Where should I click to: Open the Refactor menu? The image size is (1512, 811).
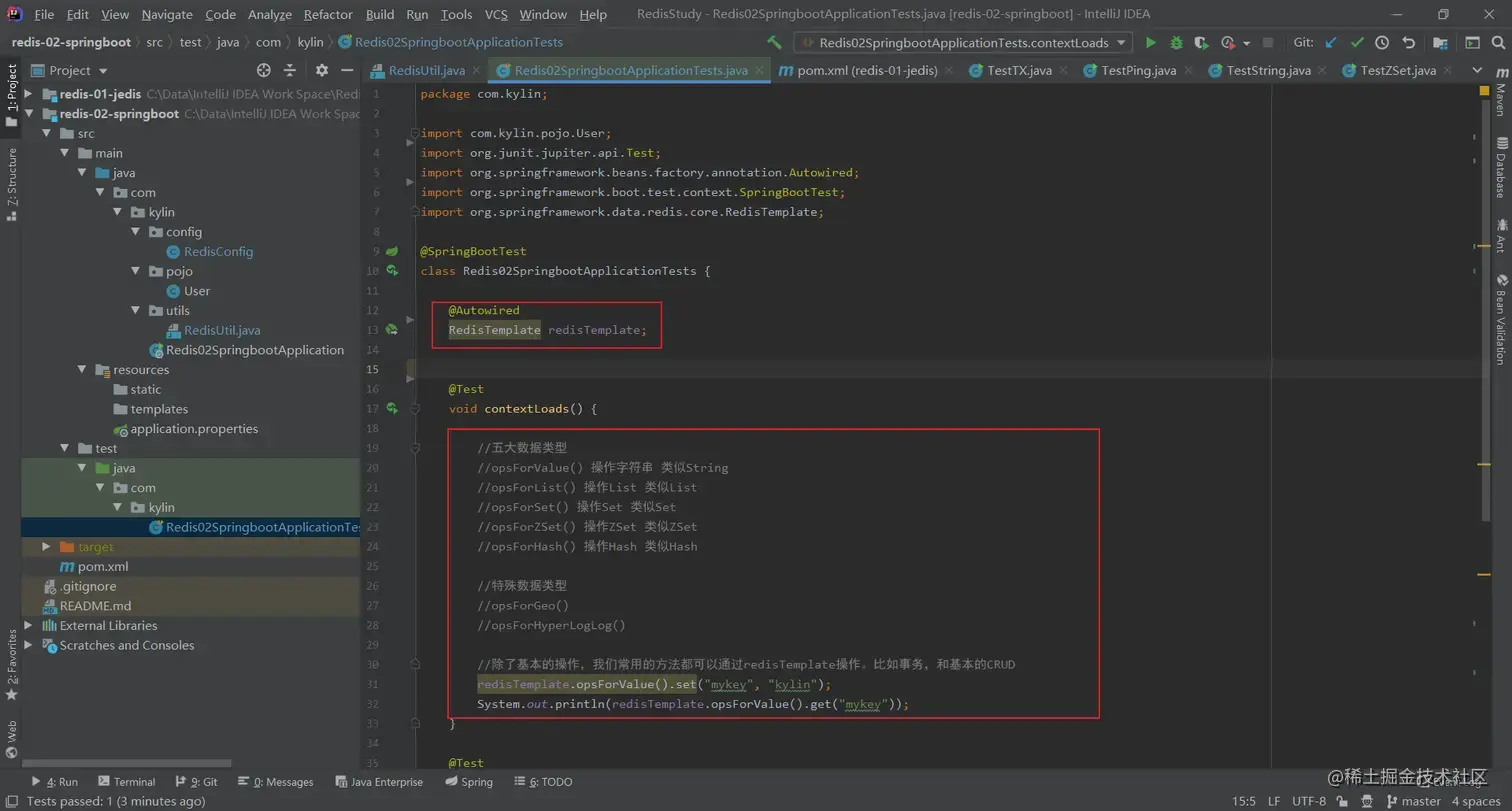click(x=328, y=14)
